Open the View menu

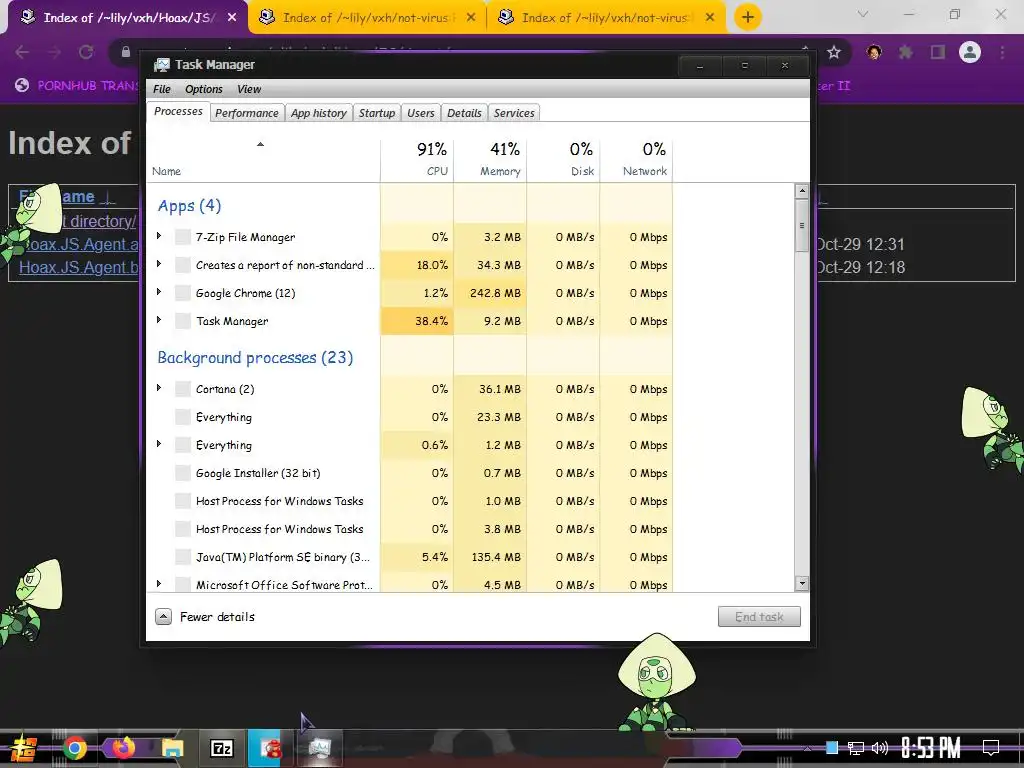[x=249, y=89]
